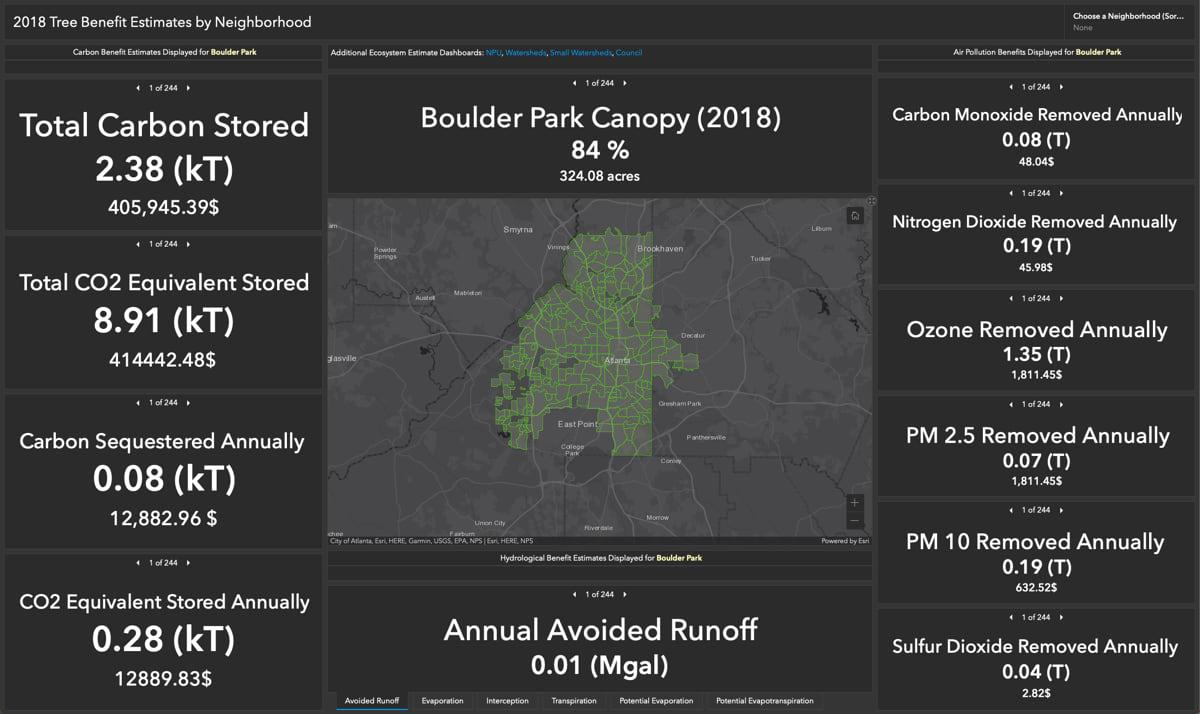Viewport: 1200px width, 714px height.
Task: Previous record arrow for PM 10 Removed
Action: 1013,511
